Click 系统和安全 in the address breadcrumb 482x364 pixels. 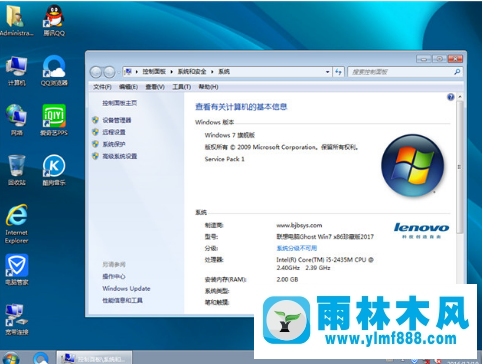[x=192, y=72]
